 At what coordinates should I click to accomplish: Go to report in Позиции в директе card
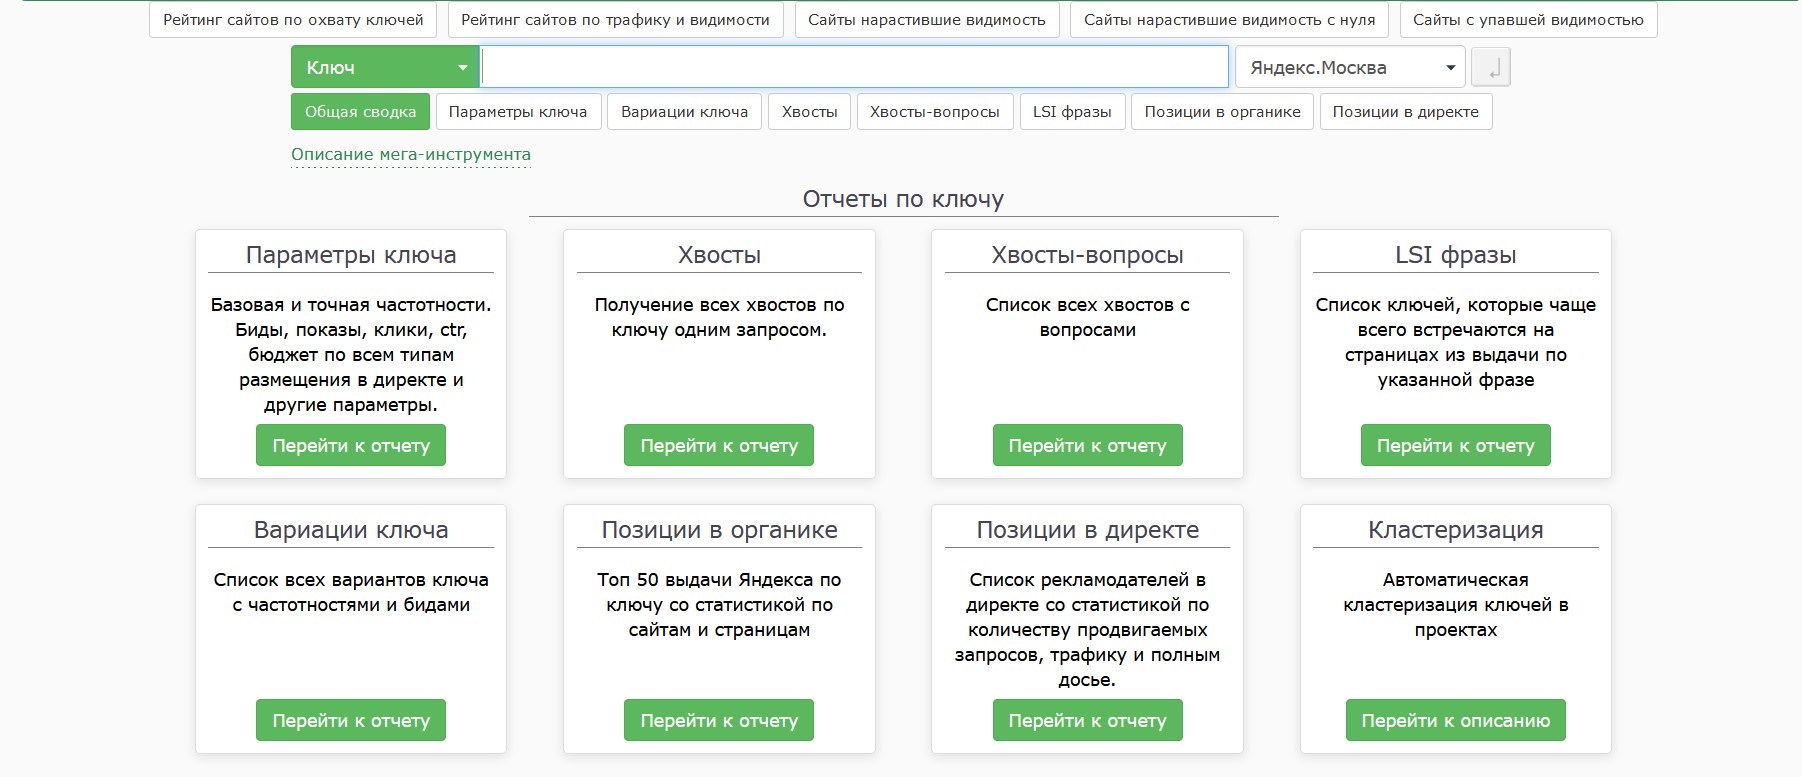click(1087, 721)
